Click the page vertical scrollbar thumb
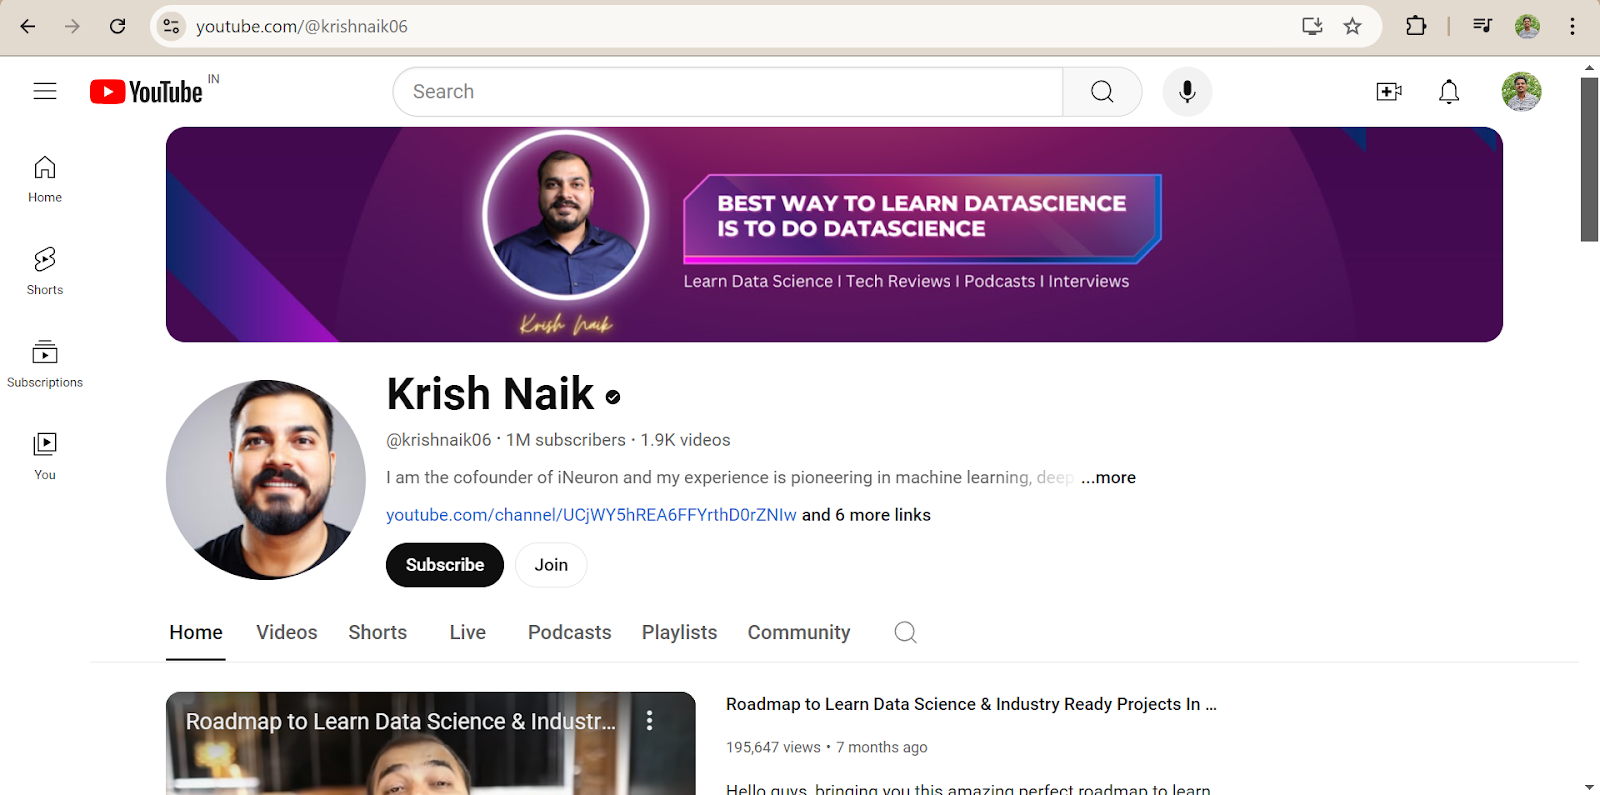The width and height of the screenshot is (1600, 795). pyautogui.click(x=1589, y=159)
